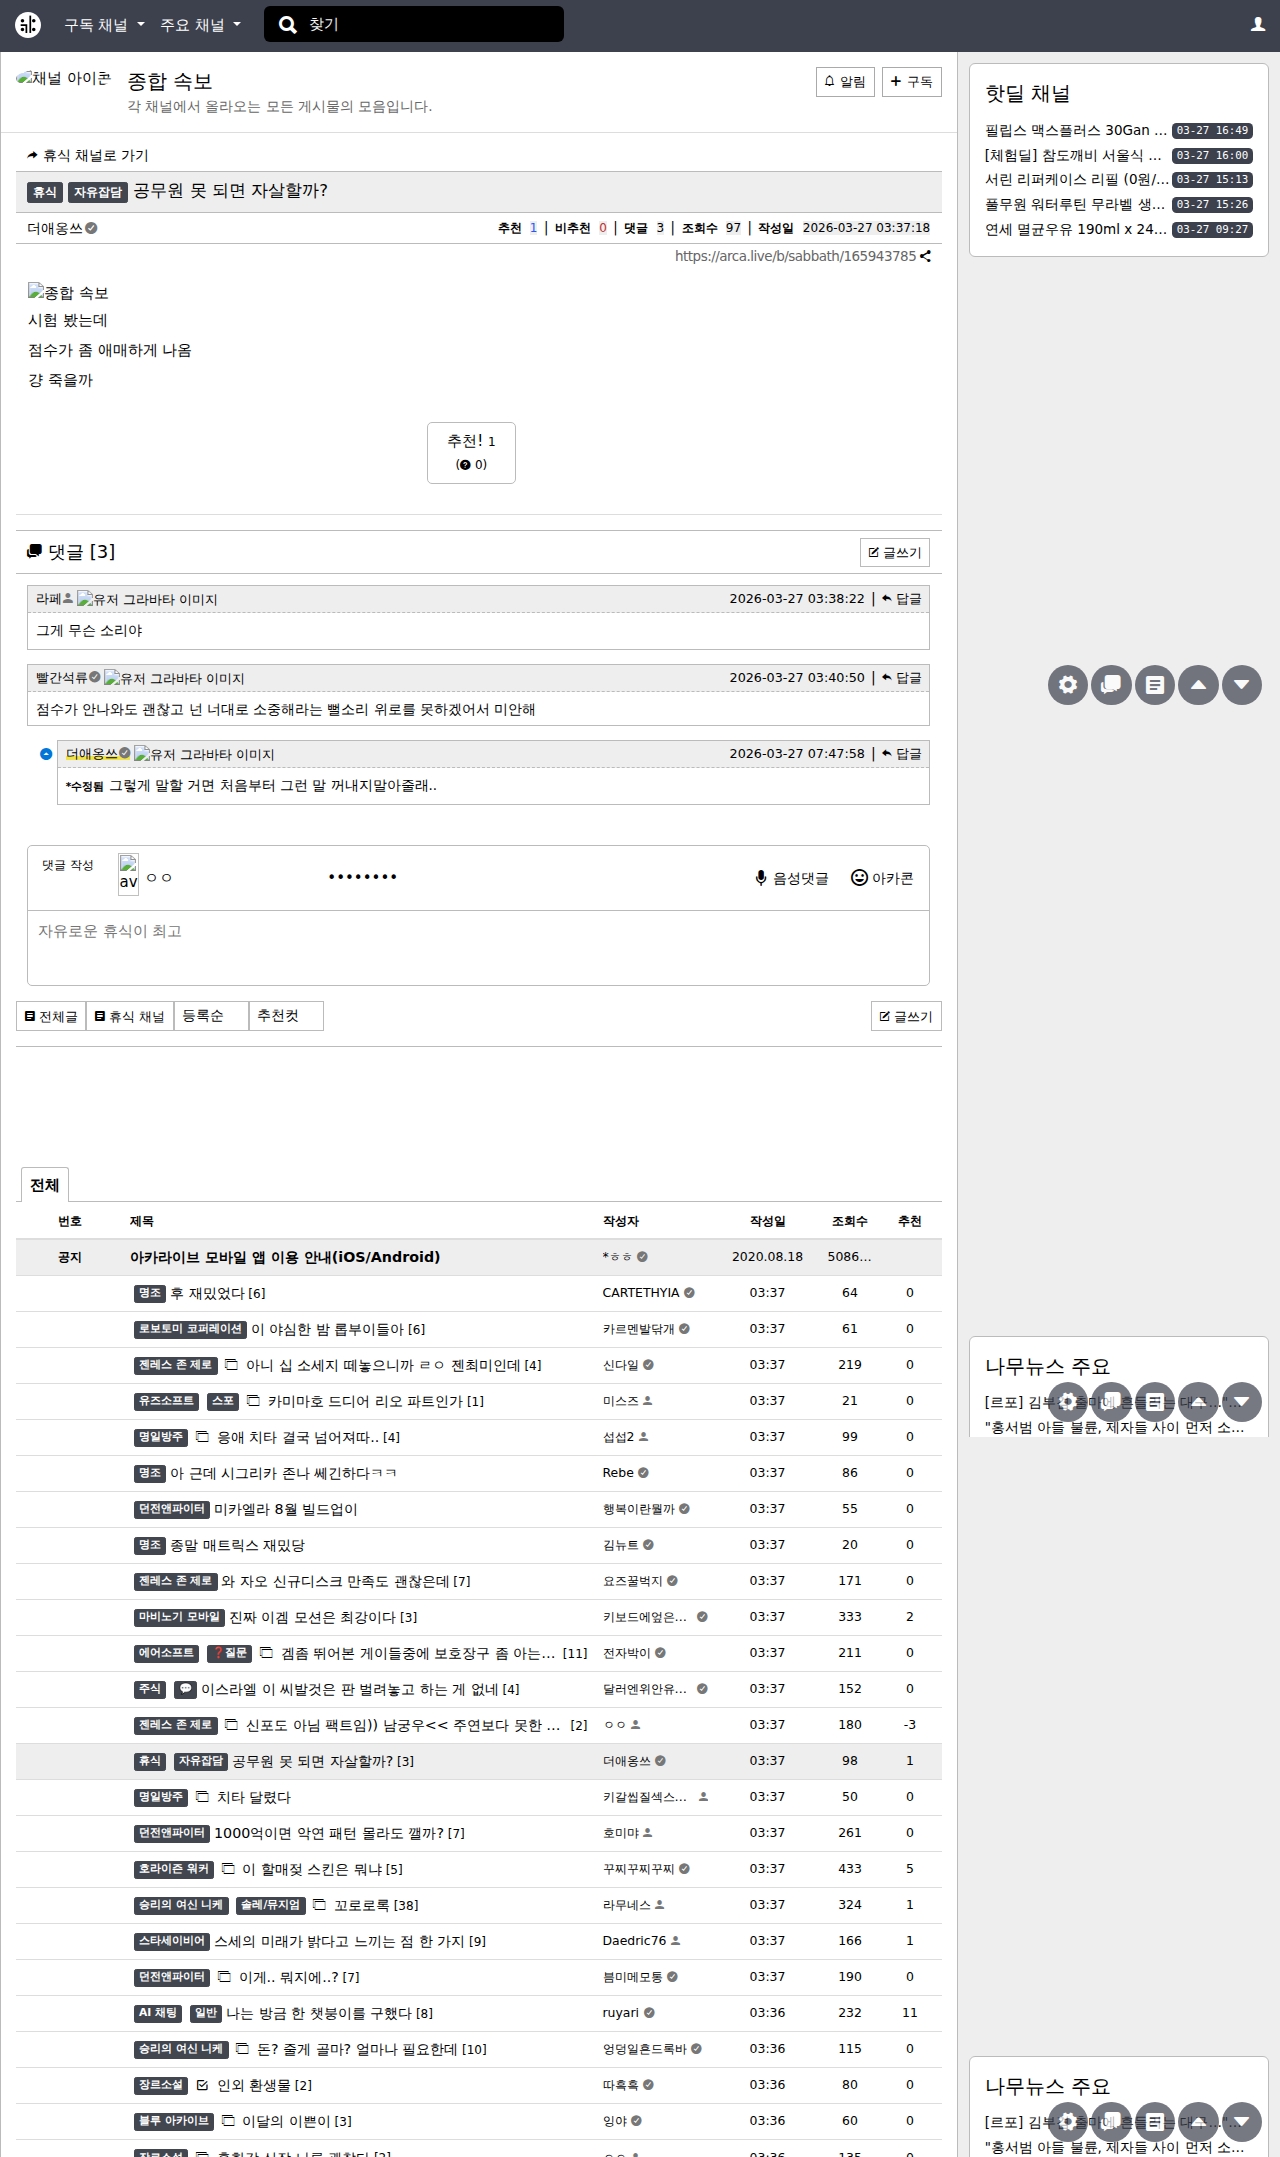Open hot deal 연세 멸균우유 190ml

click(1076, 230)
